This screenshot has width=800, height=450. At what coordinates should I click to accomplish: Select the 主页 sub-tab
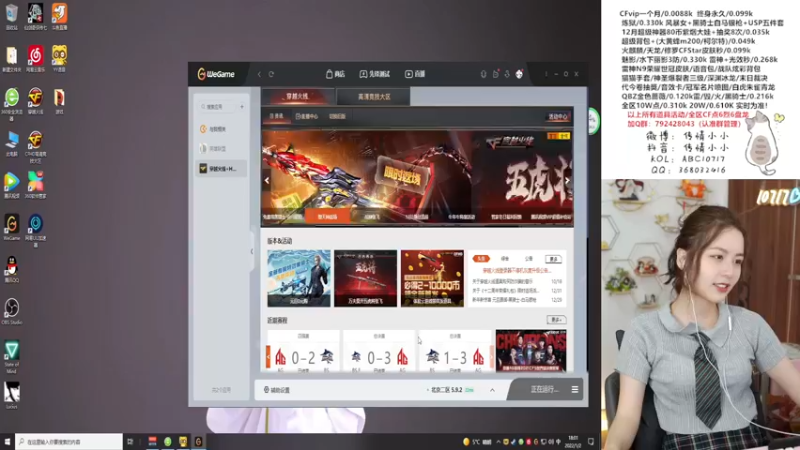click(276, 116)
